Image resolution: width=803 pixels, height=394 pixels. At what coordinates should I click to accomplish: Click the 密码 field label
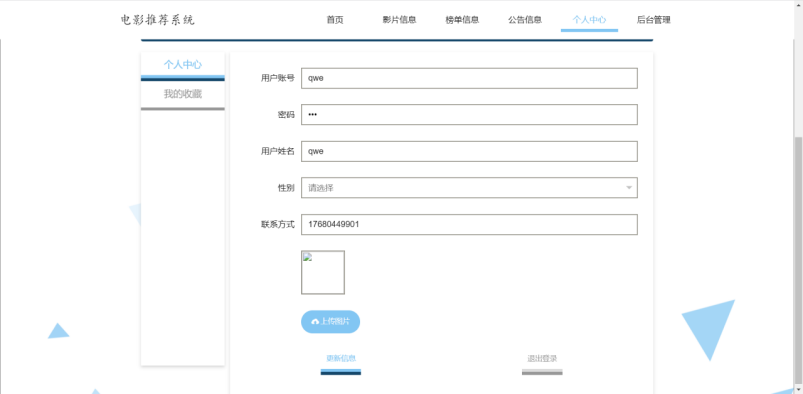tap(286, 115)
